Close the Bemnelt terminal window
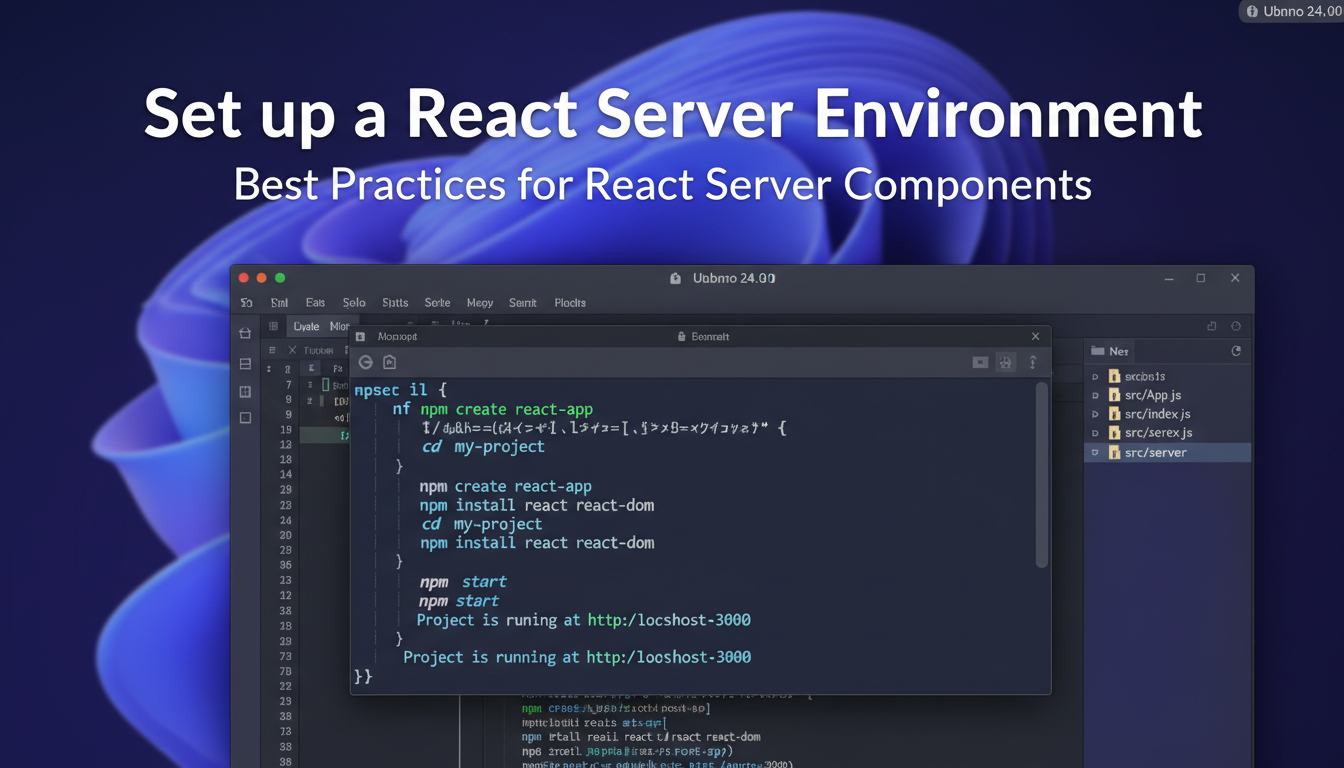The image size is (1344, 768). click(1035, 337)
